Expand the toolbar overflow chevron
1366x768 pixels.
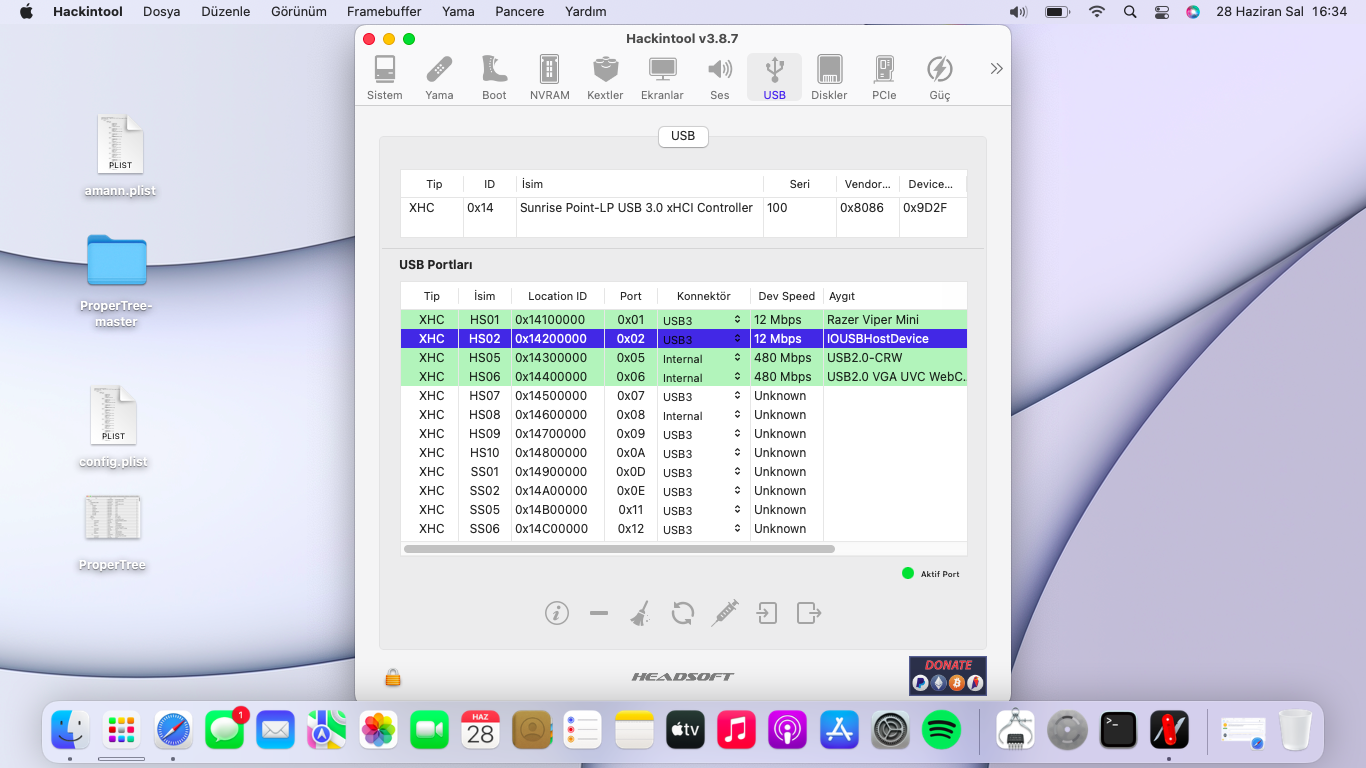coord(996,69)
